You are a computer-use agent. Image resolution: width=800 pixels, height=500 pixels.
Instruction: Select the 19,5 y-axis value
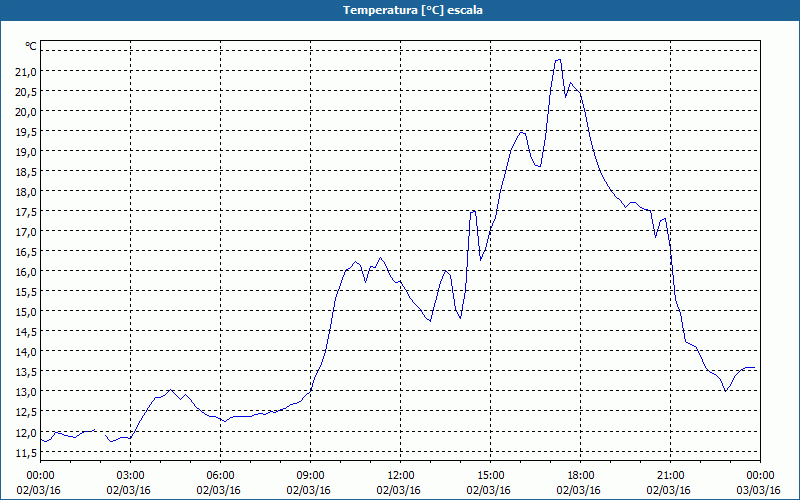coord(26,132)
